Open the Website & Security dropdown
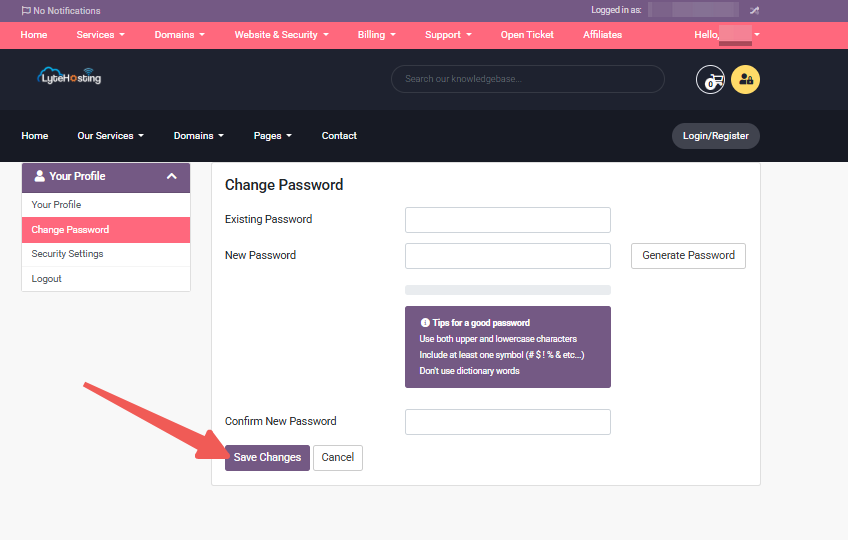Screen dimensions: 848x540 [x=281, y=35]
